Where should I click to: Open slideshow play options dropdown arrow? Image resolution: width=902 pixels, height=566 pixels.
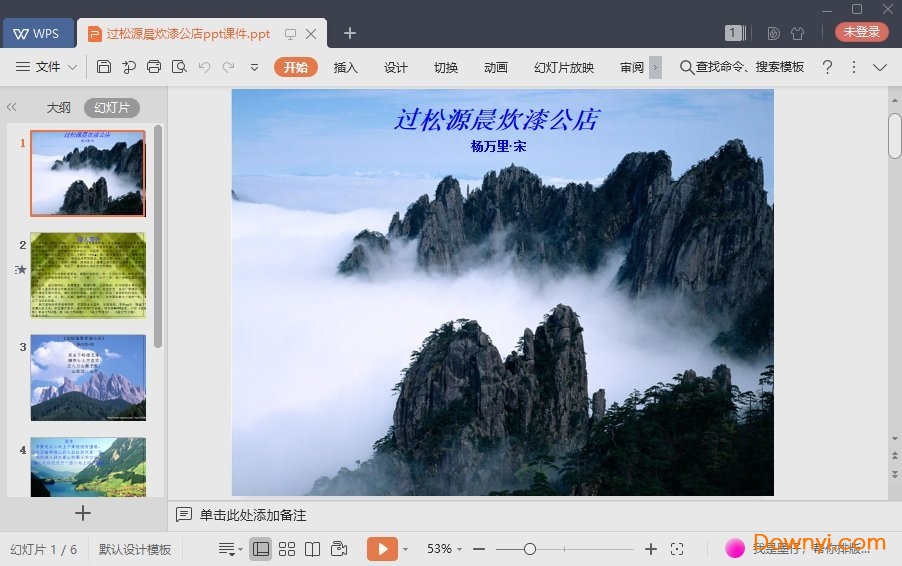click(x=406, y=549)
